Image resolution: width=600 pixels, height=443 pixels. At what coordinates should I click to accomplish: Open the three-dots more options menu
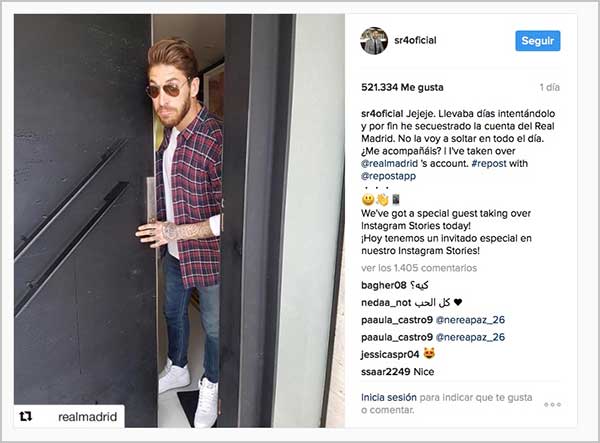(x=552, y=404)
